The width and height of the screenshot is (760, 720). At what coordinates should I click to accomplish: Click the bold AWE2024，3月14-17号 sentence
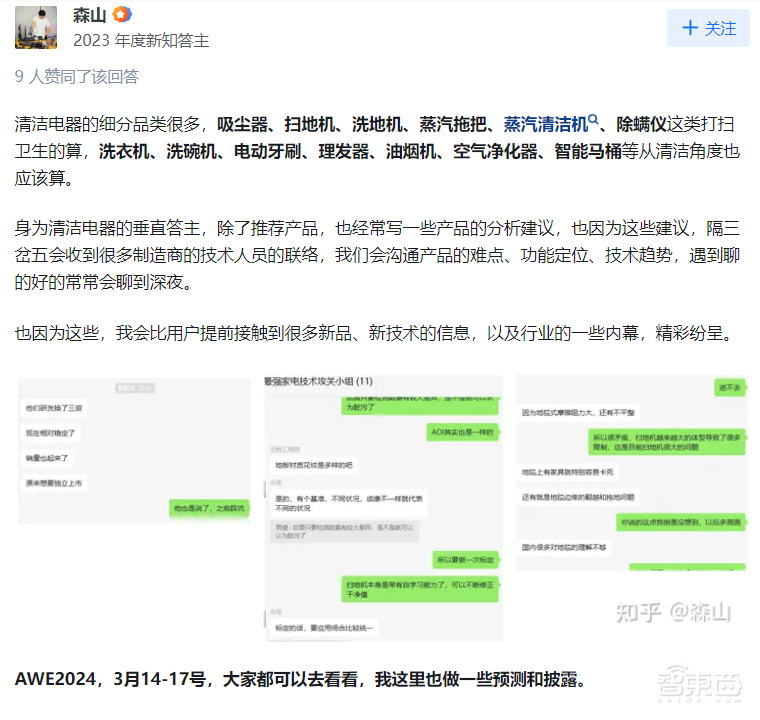[301, 679]
